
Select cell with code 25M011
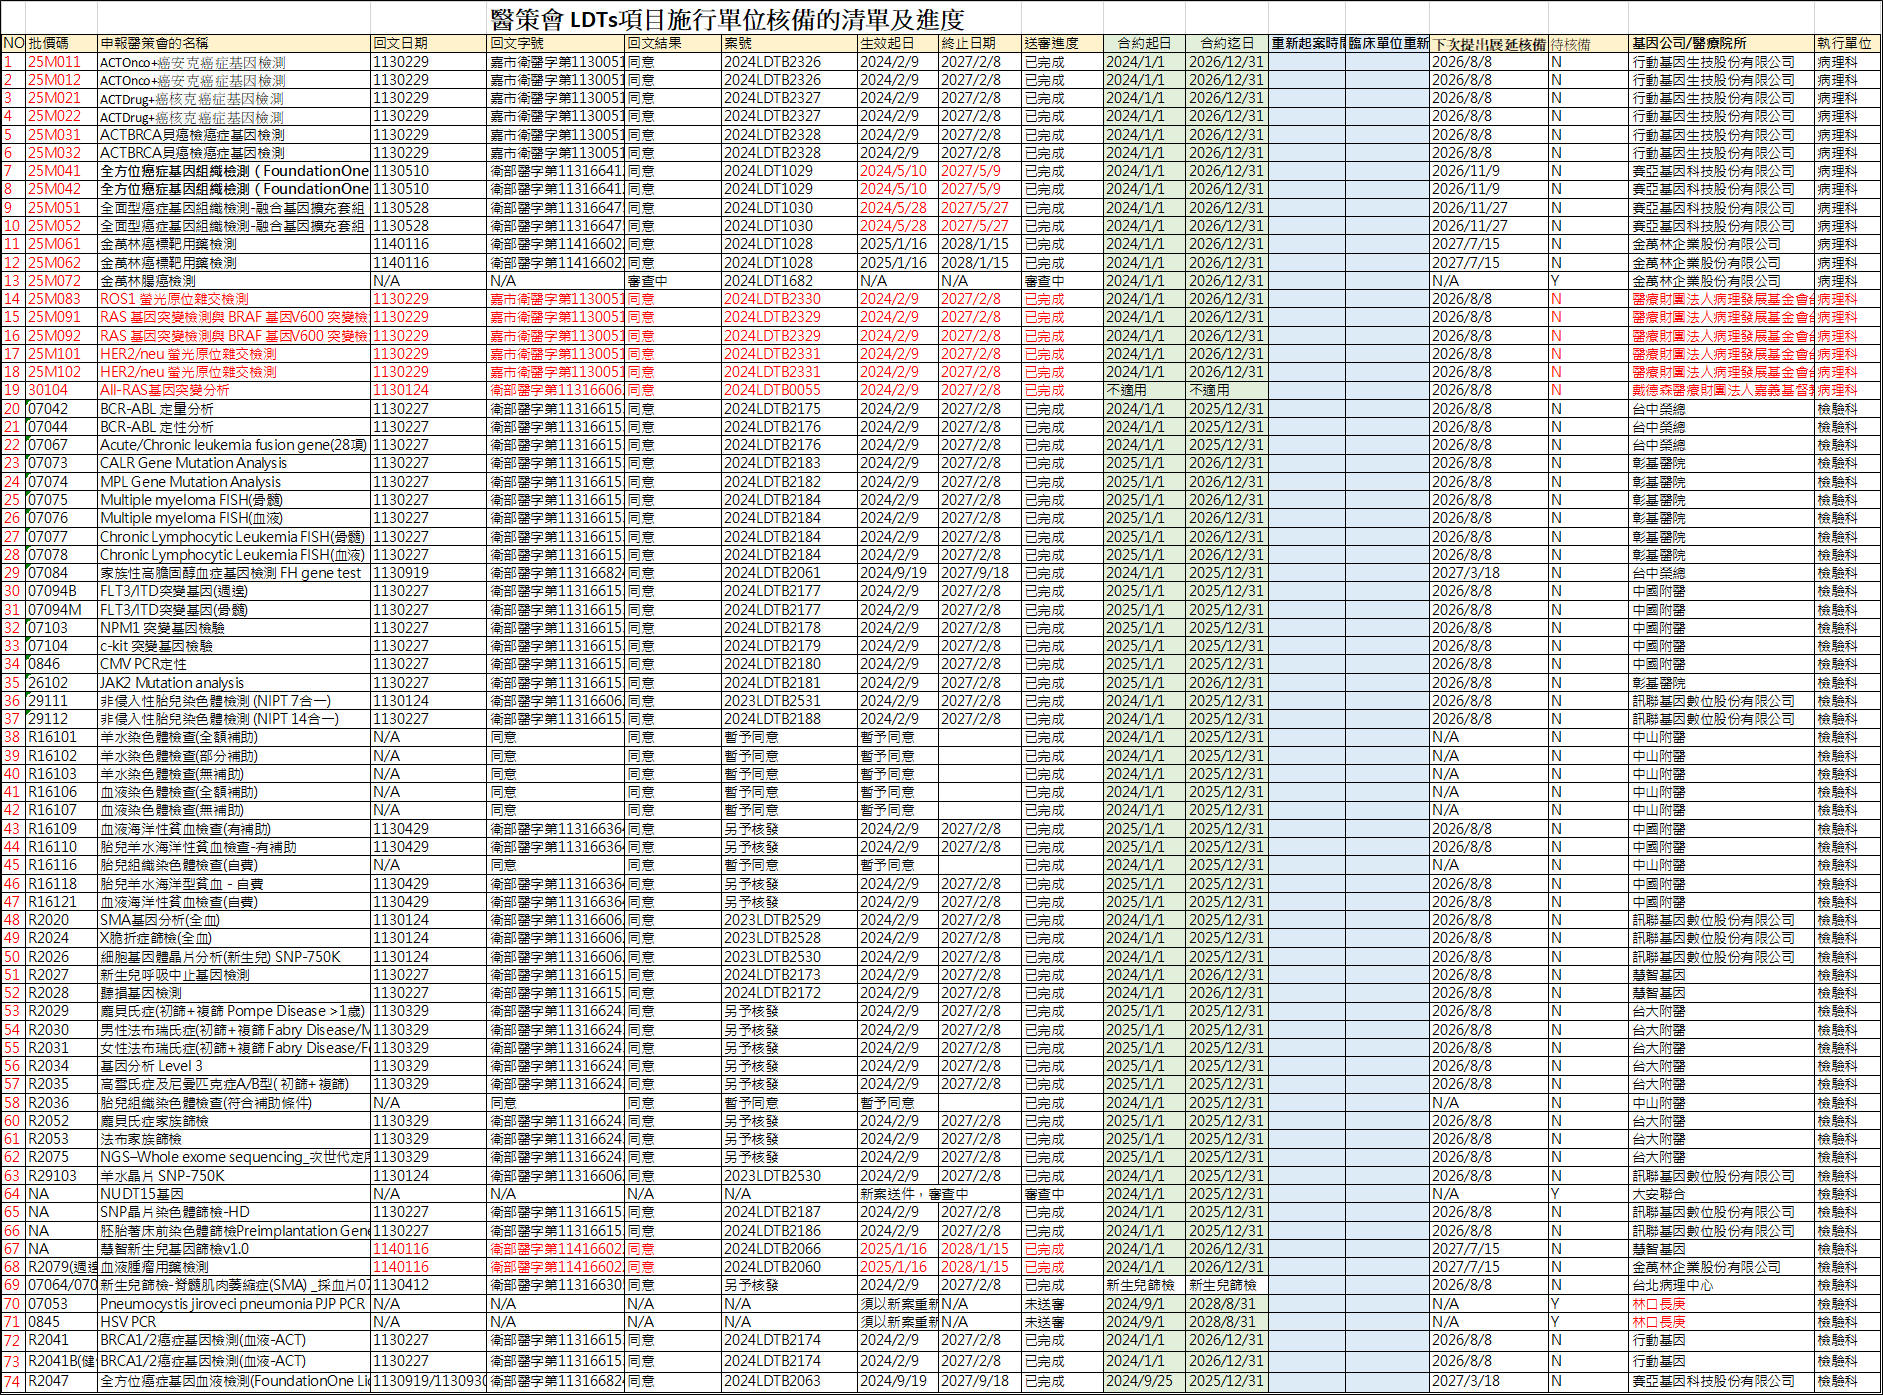[54, 62]
